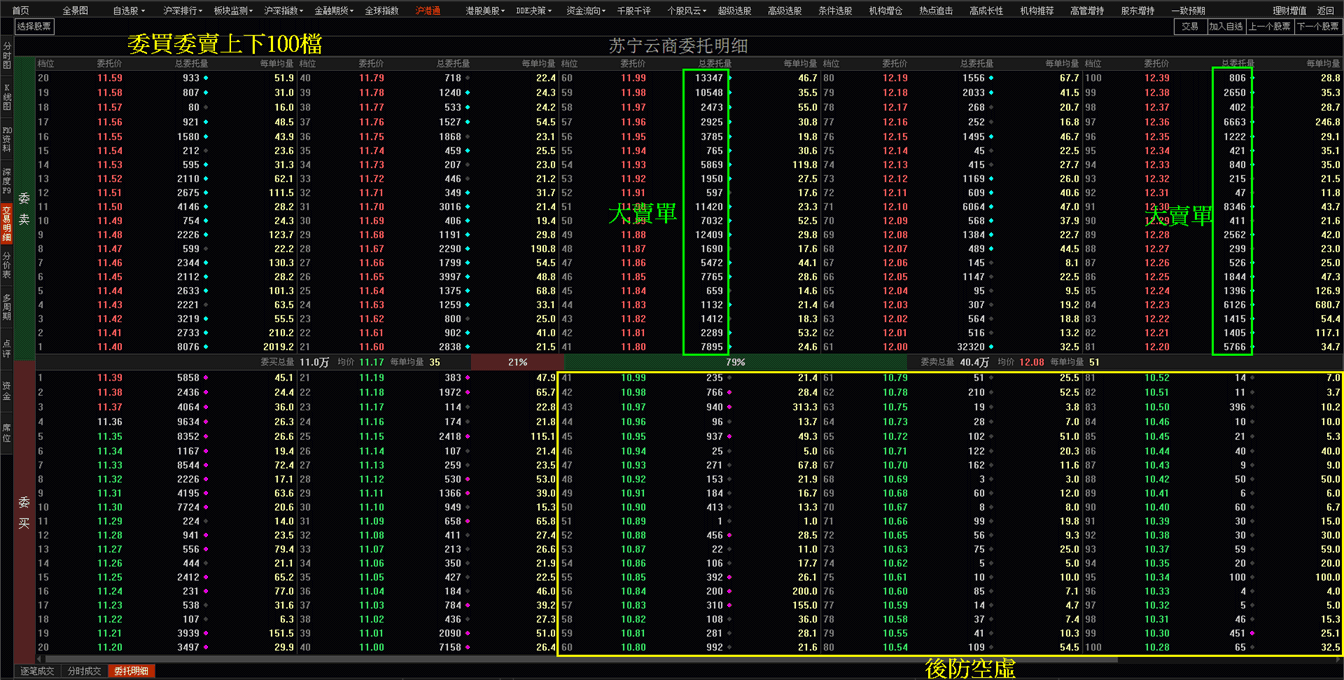Click buy volume 7158 at price 11.00
Screen dimensions: 1344x680
click(449, 647)
